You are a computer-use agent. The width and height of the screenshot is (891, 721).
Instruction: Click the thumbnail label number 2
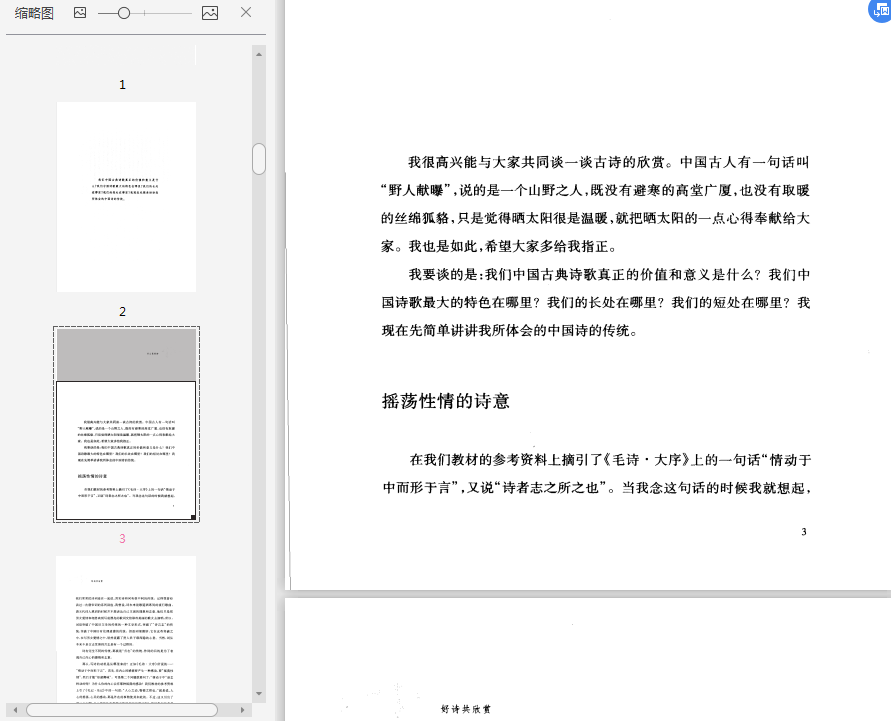point(122,311)
